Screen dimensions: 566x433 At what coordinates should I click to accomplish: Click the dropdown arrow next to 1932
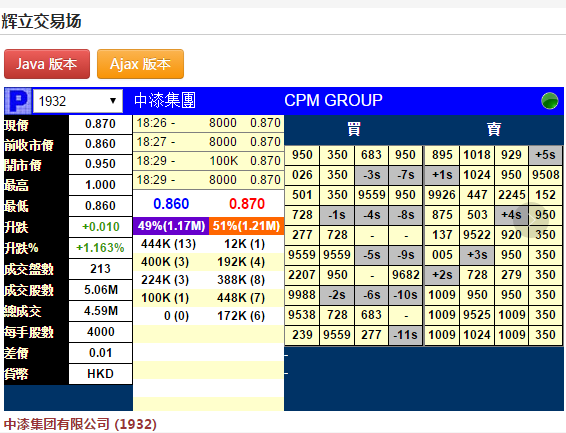coord(113,101)
